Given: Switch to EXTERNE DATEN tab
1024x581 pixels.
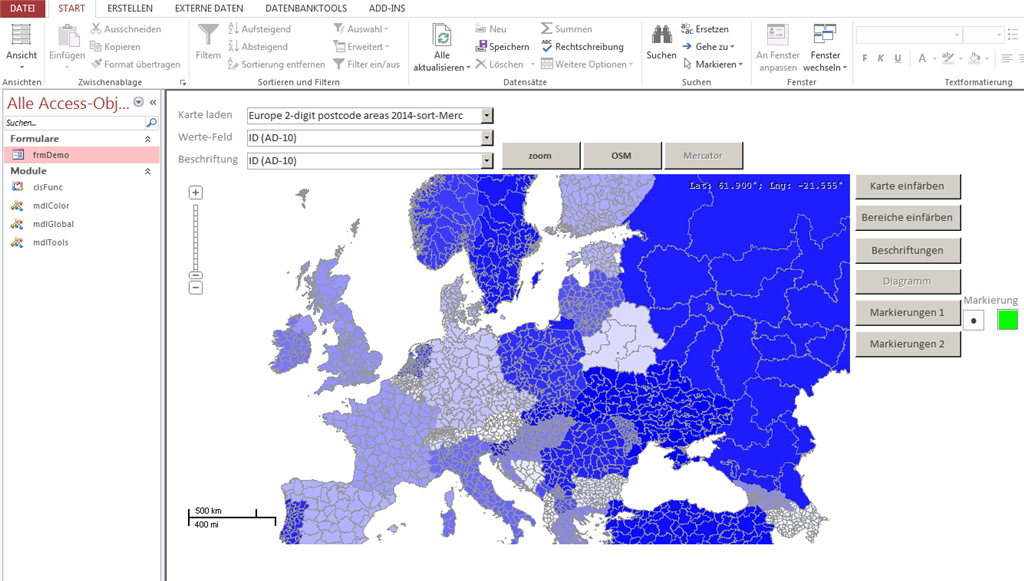Looking at the screenshot, I should click(209, 8).
